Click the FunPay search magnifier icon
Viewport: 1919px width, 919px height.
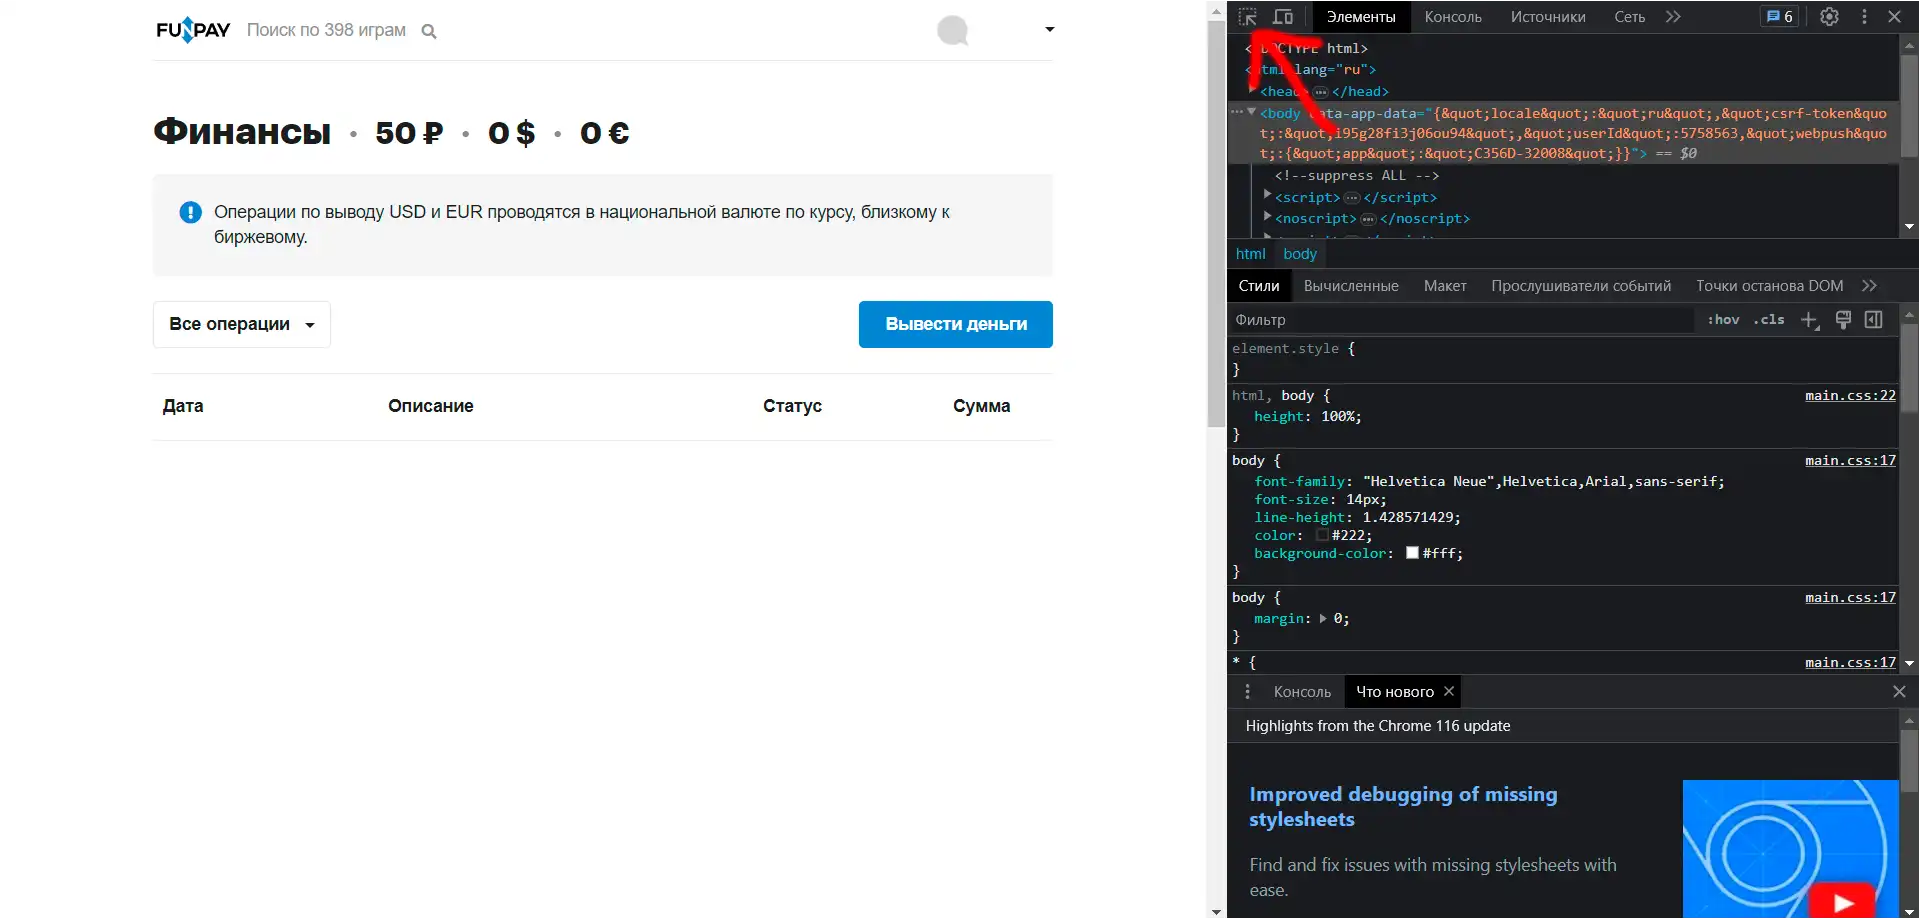429,31
